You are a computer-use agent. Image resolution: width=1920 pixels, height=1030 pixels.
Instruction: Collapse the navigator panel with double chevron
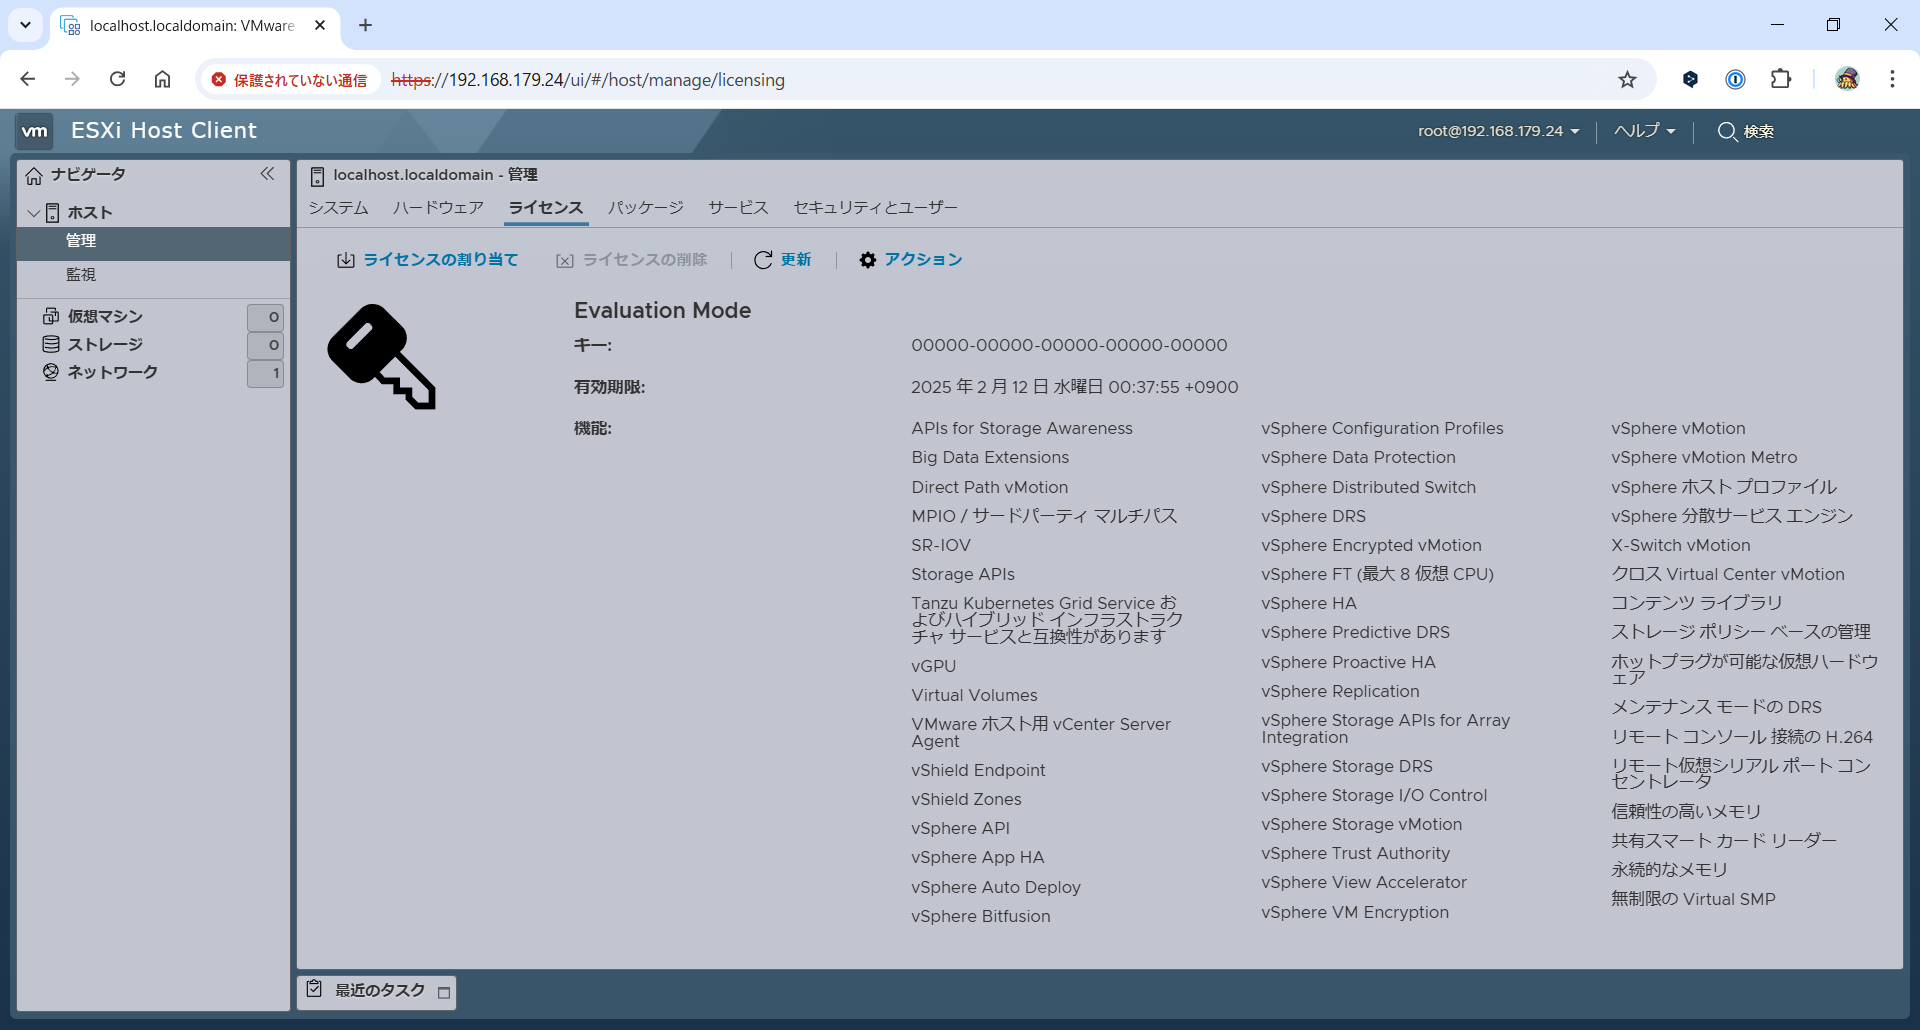click(267, 174)
